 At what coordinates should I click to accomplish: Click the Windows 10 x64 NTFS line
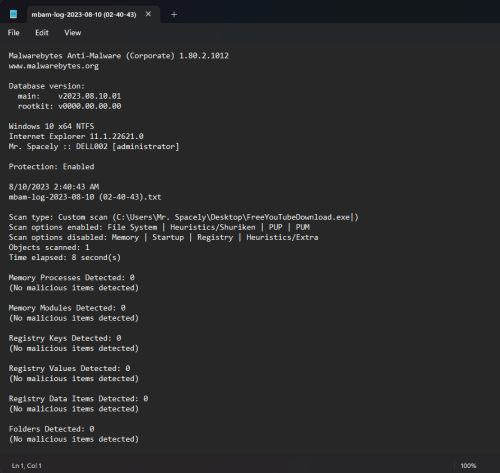[51, 126]
